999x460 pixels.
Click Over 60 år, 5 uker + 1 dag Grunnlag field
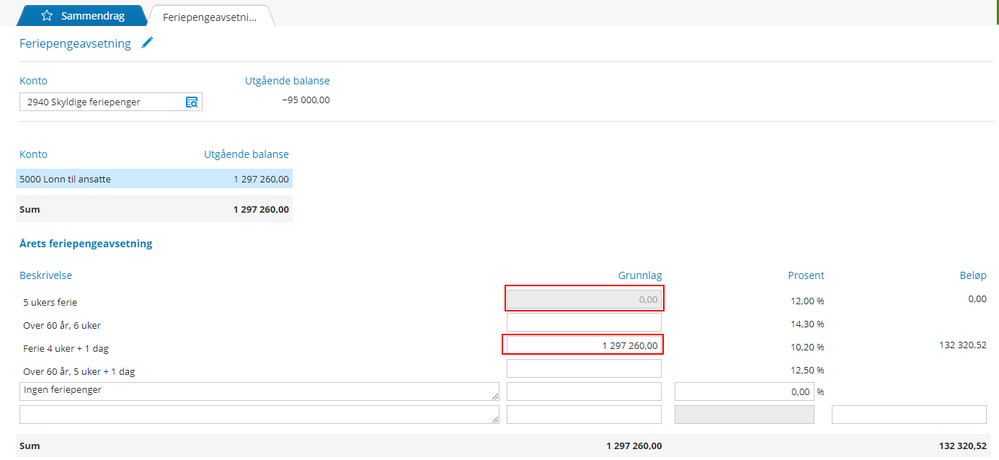(x=584, y=368)
